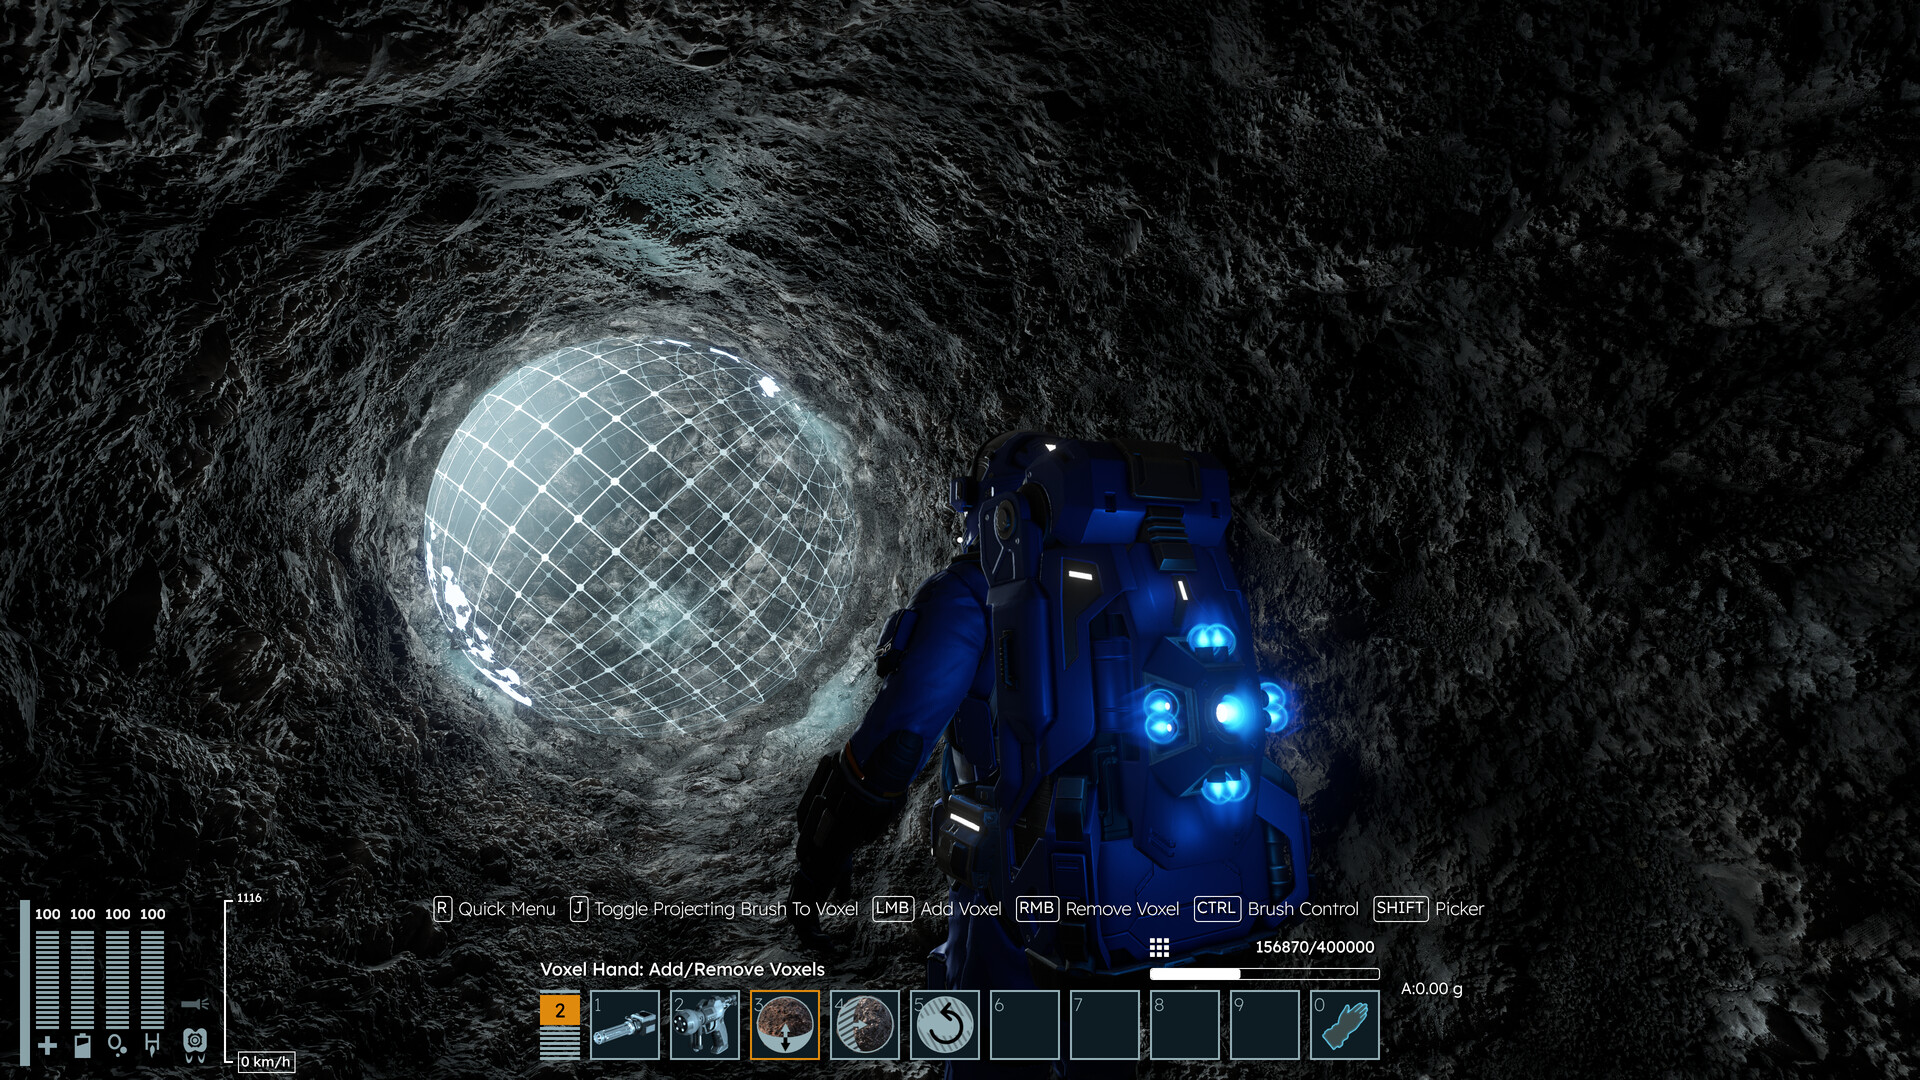
Task: Click the voxel grid snapping icon
Action: [1159, 945]
